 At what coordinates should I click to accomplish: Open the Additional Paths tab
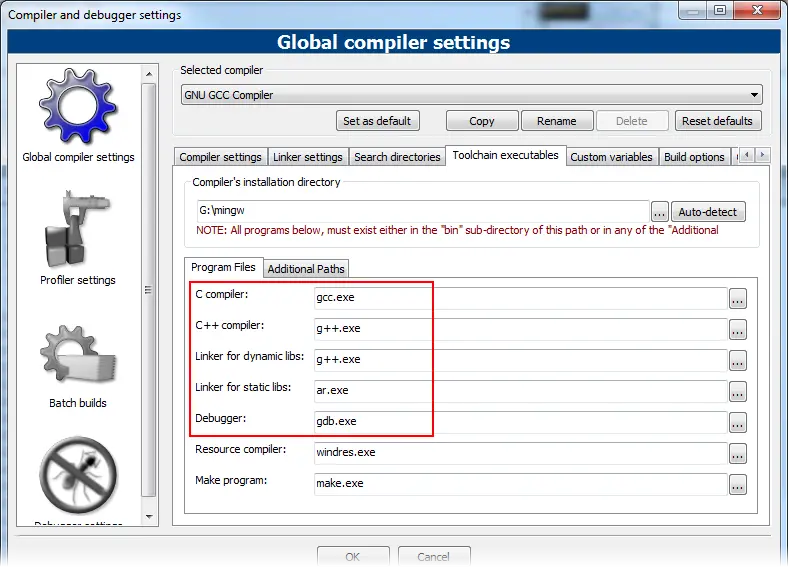click(306, 269)
